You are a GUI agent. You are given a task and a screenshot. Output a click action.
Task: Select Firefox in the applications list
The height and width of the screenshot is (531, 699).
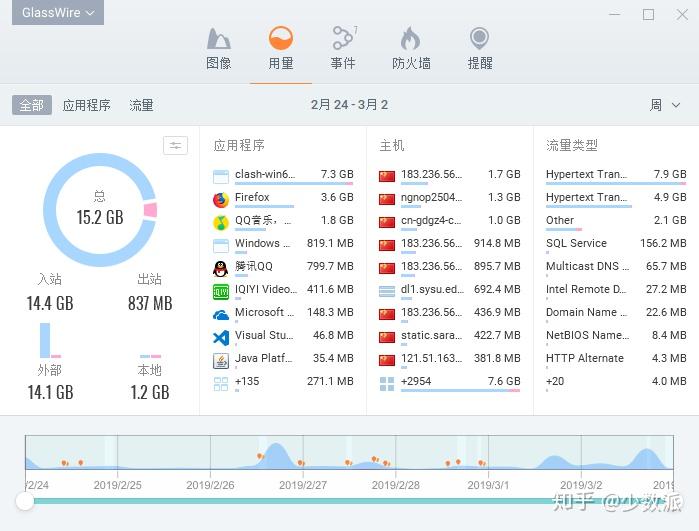[x=252, y=197]
